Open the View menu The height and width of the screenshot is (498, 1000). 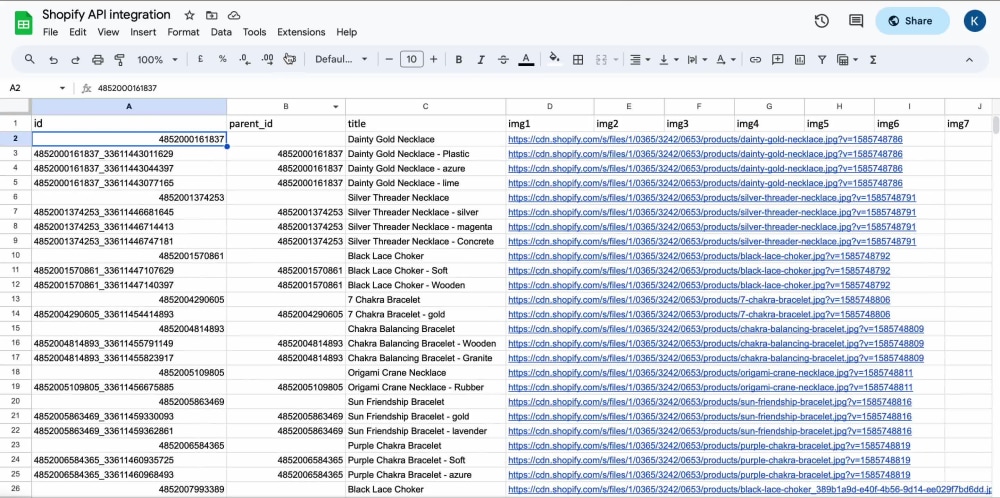tap(108, 32)
